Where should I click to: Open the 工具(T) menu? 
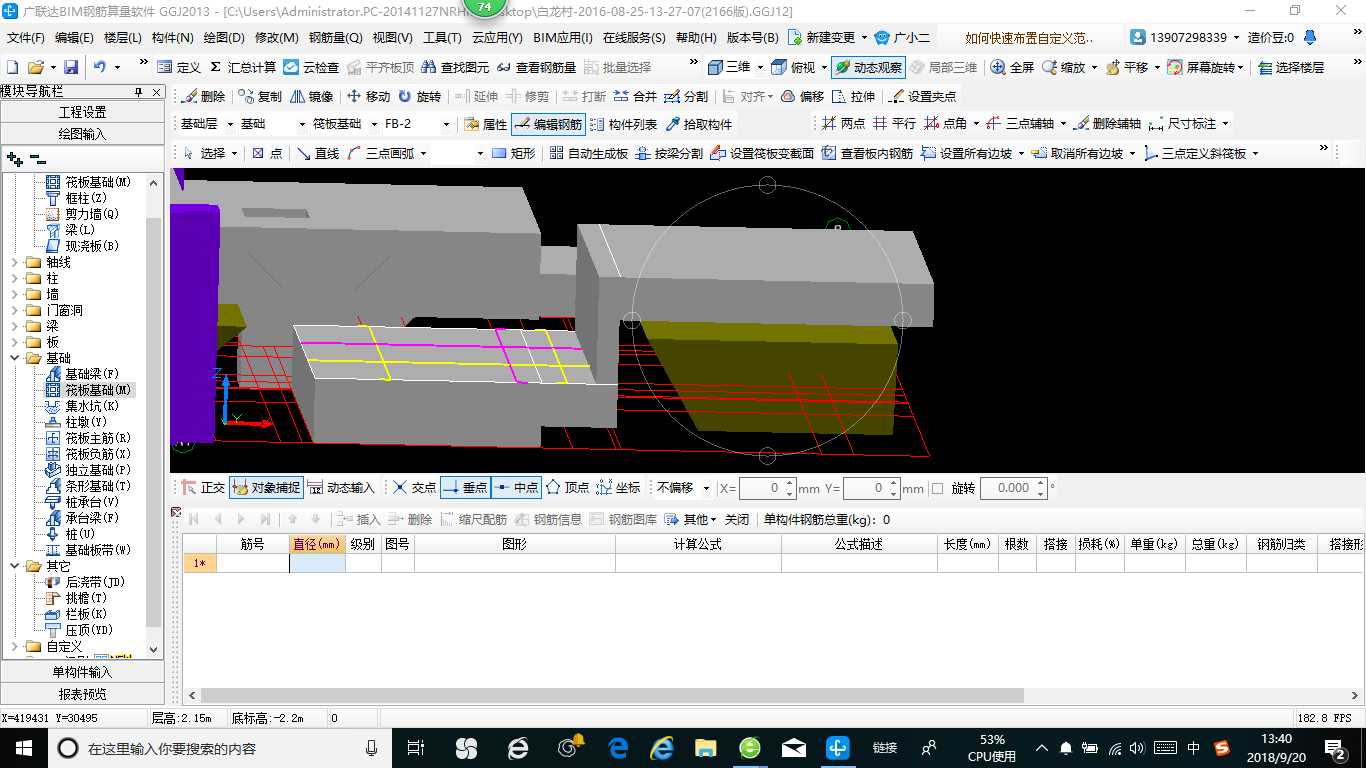tap(442, 38)
